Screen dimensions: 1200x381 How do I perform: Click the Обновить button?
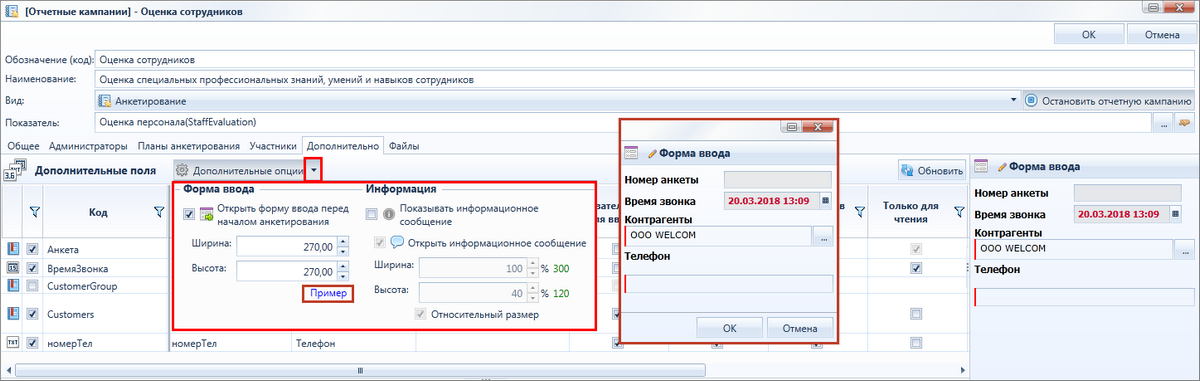(931, 171)
